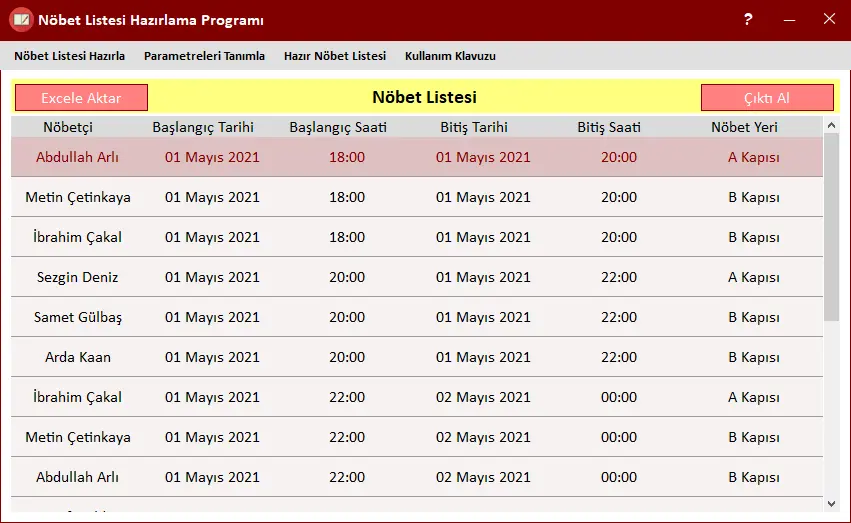The image size is (851, 523).
Task: Click B Kapısı in Samet Gülbaş row
Action: point(753,317)
